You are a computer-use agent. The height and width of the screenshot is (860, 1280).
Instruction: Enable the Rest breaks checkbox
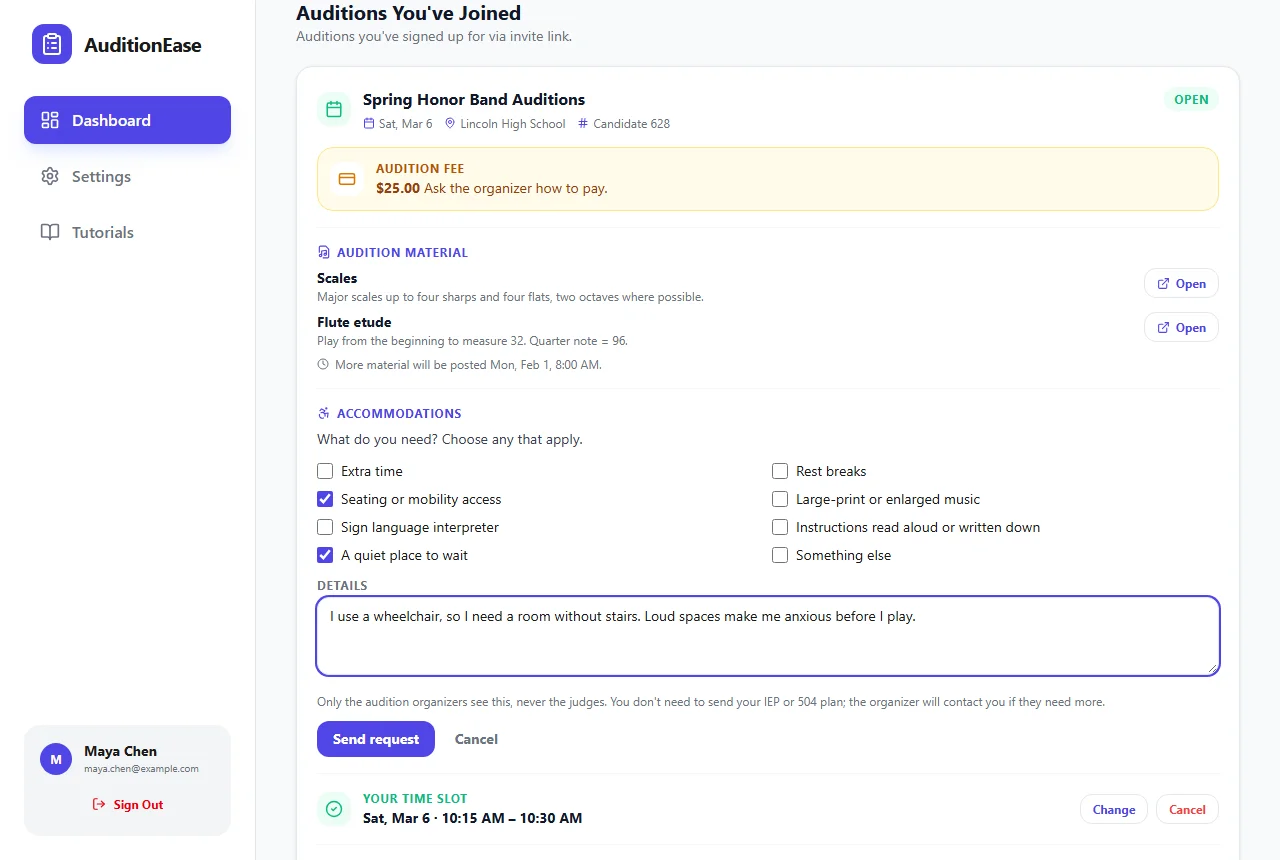point(780,471)
